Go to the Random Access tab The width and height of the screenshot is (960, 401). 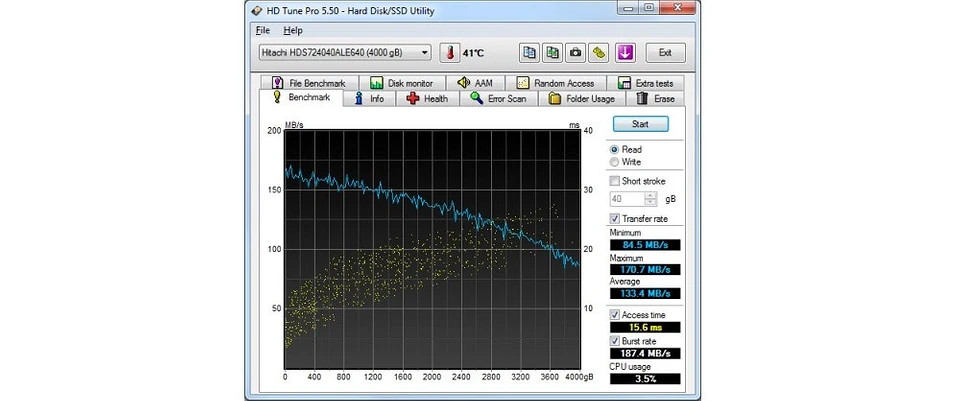556,83
